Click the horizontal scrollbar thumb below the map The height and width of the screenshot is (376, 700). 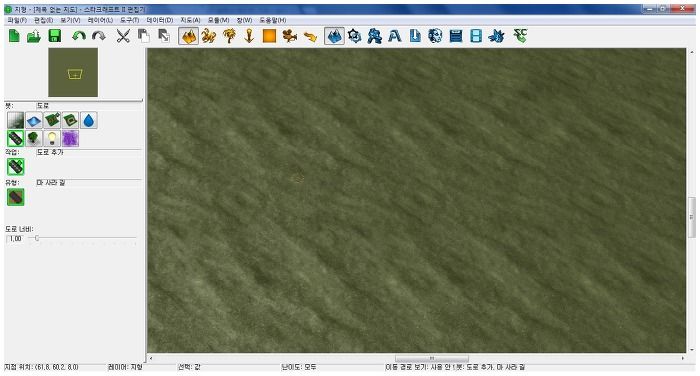point(432,358)
